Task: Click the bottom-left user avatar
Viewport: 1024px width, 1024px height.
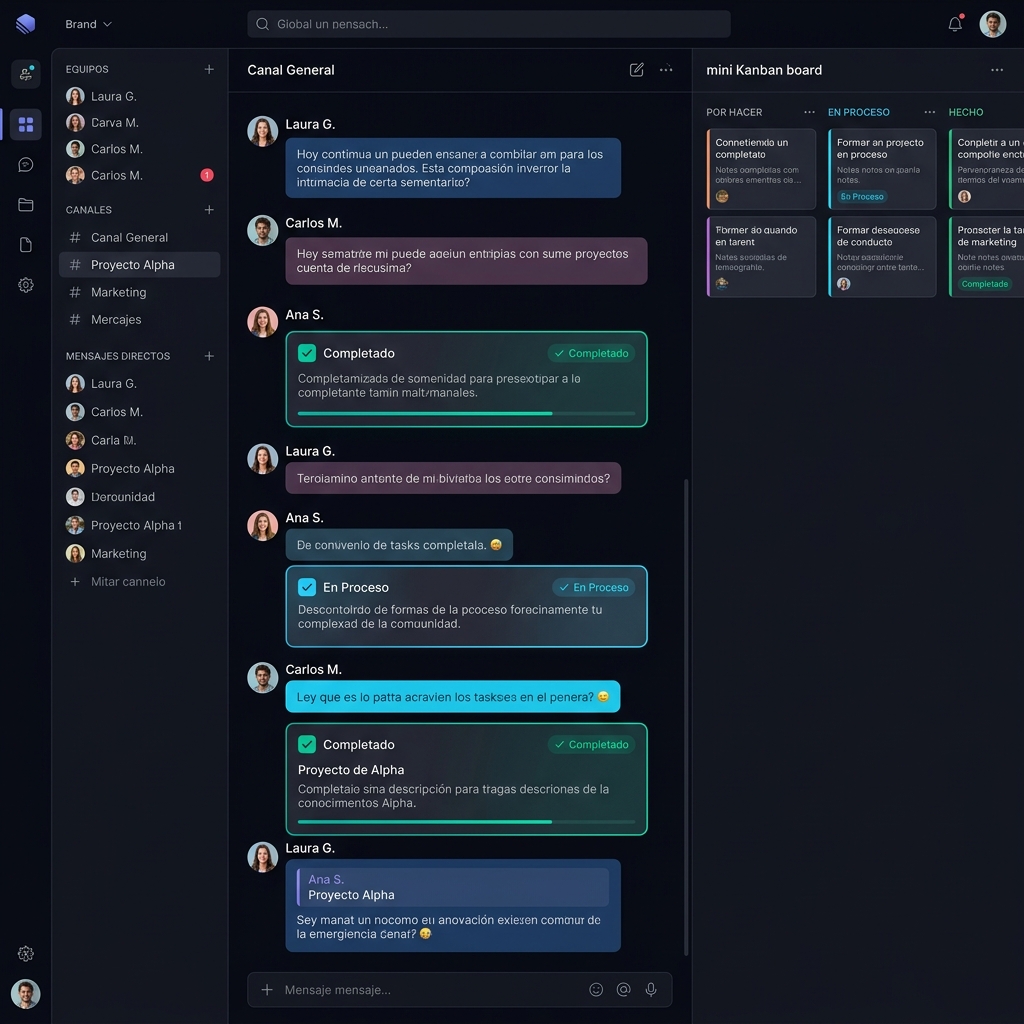Action: click(25, 993)
